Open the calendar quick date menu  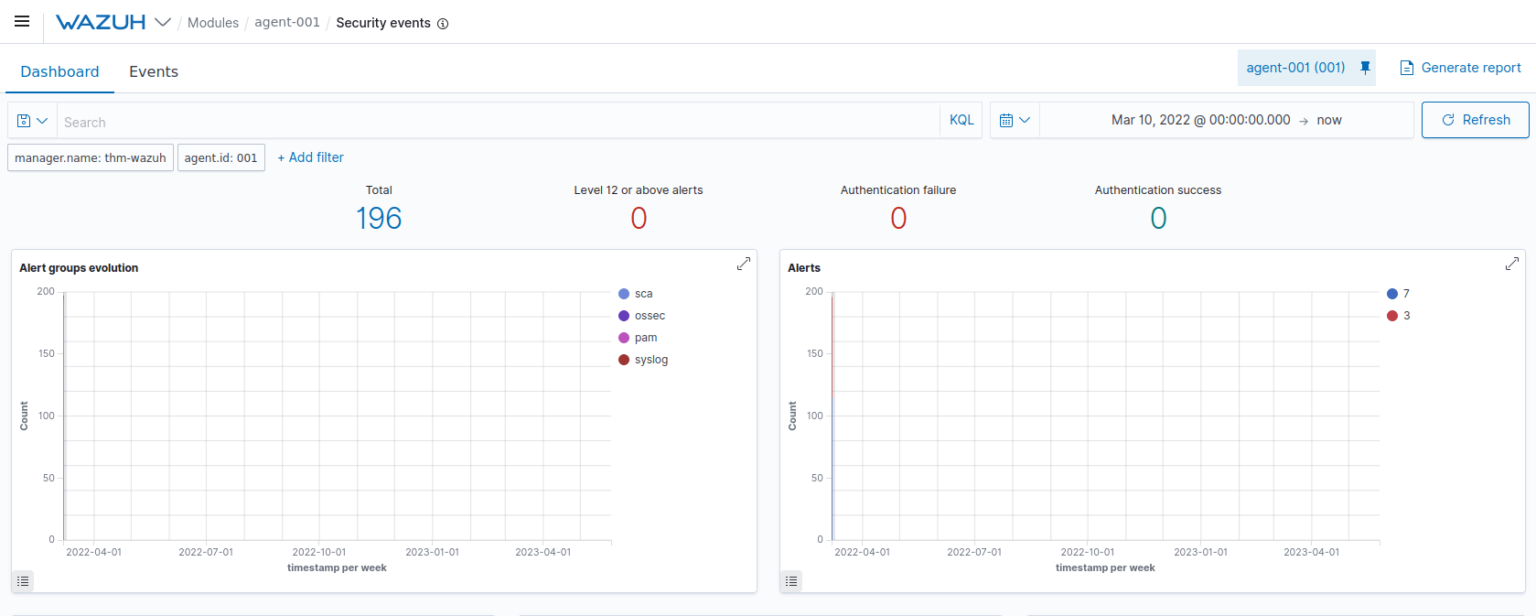tap(1015, 120)
